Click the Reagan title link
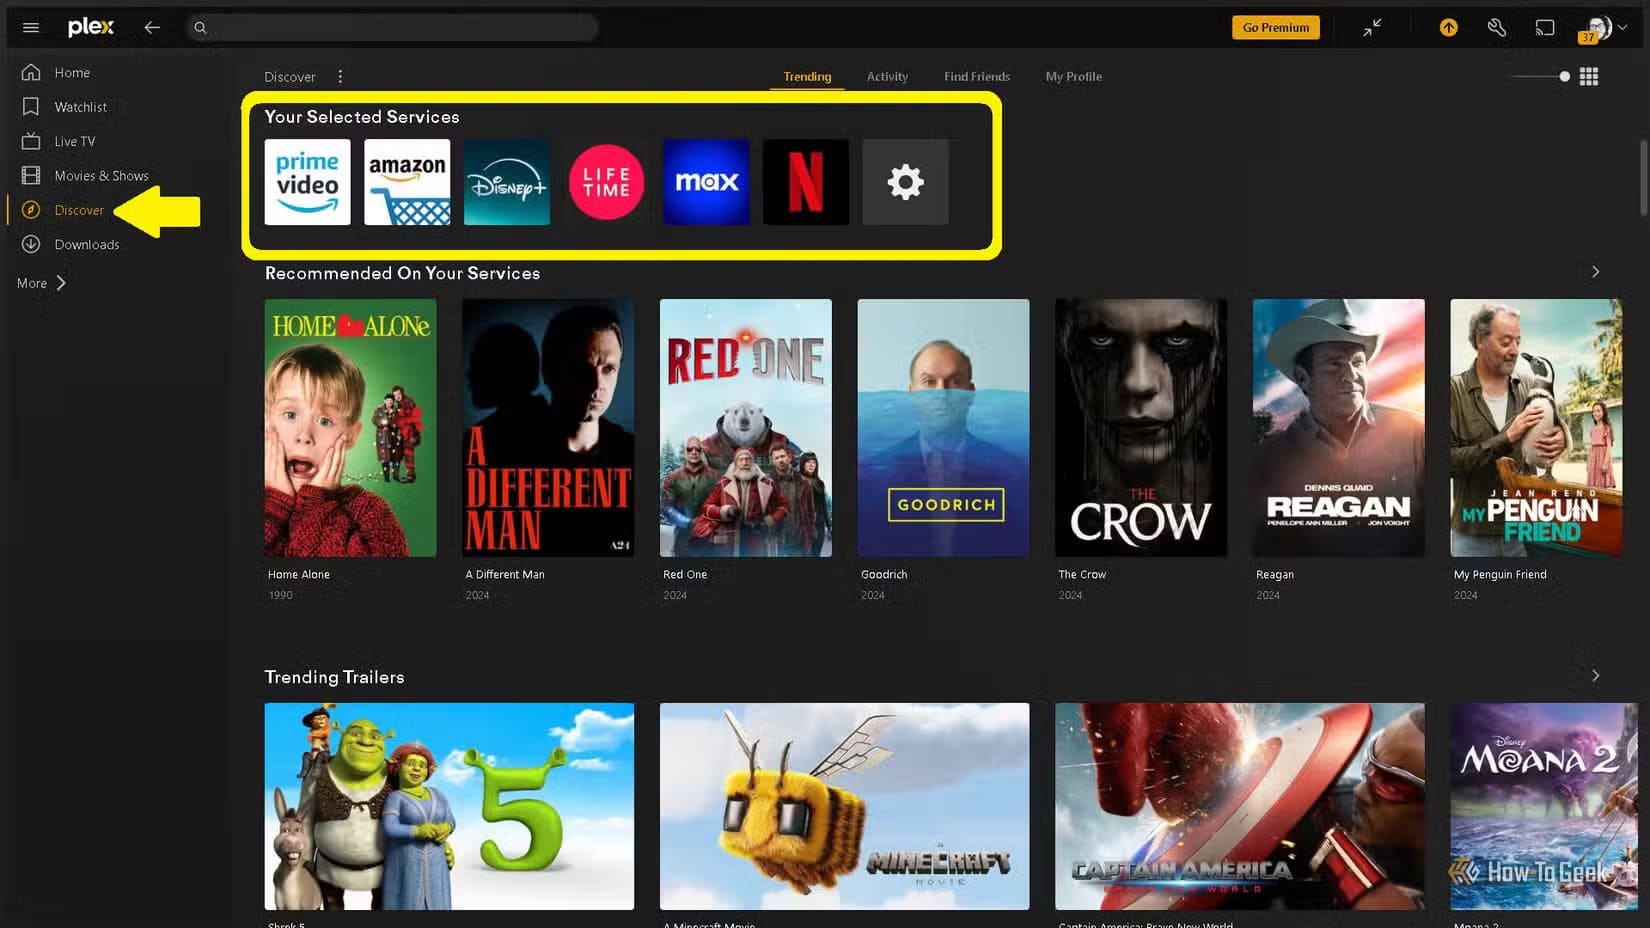 (1275, 575)
